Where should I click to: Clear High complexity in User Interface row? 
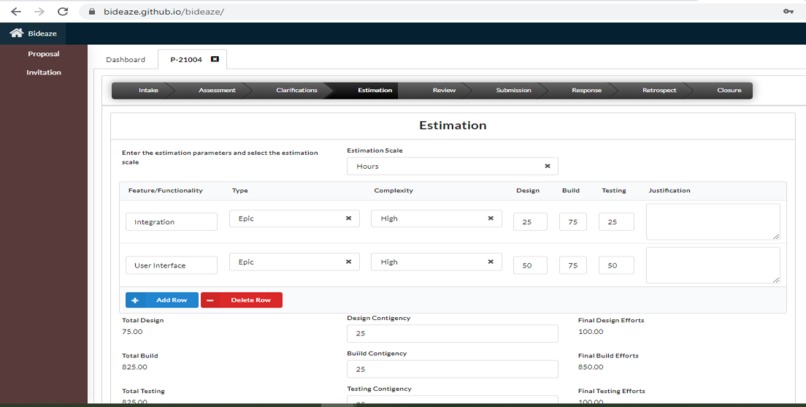tap(490, 262)
